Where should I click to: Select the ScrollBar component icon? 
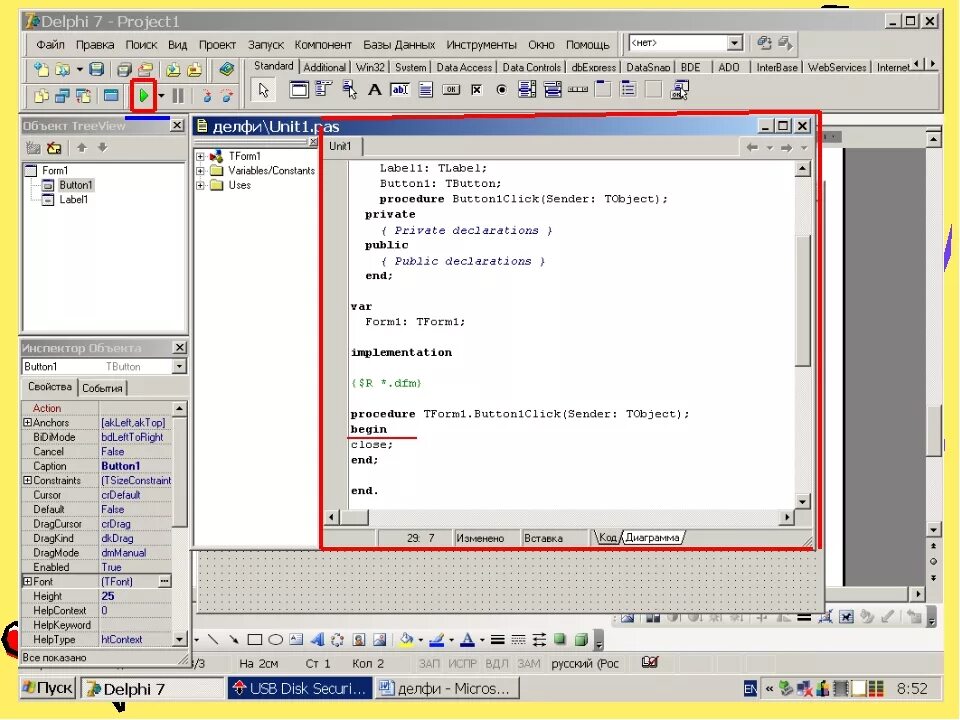coord(578,90)
